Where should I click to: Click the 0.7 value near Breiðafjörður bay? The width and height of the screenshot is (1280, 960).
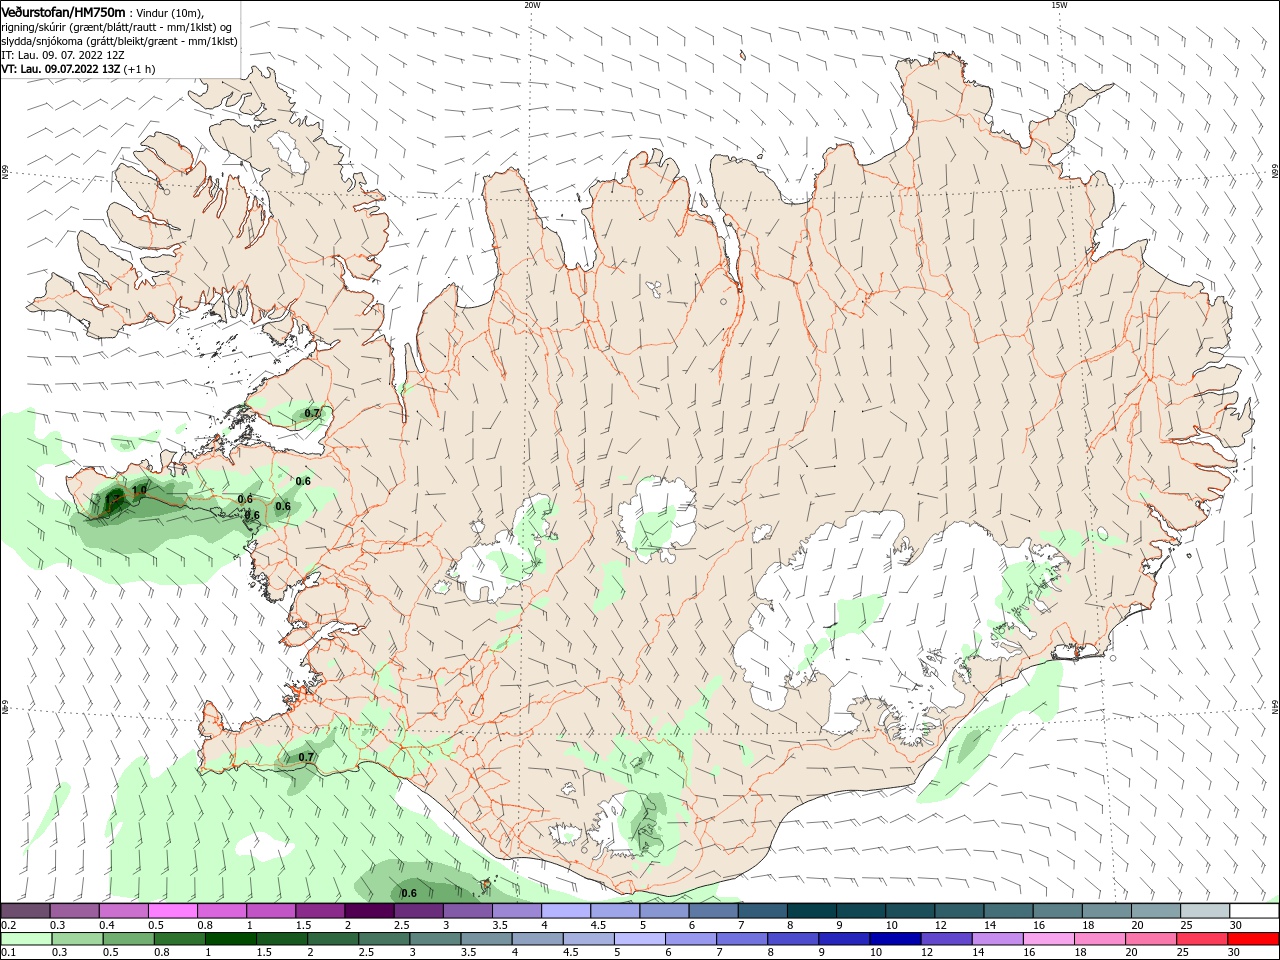(312, 413)
